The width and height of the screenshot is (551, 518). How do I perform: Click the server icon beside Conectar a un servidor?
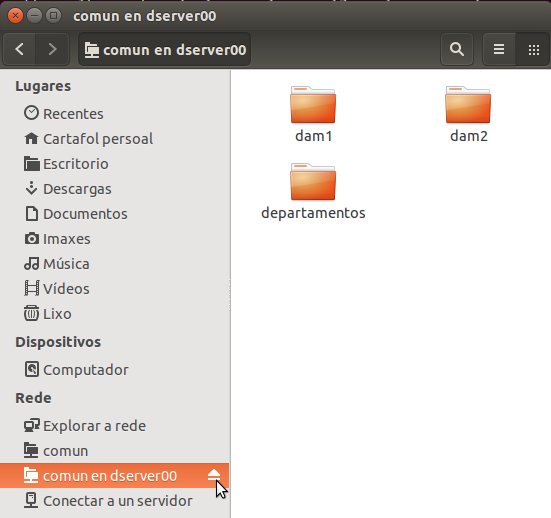coord(31,500)
